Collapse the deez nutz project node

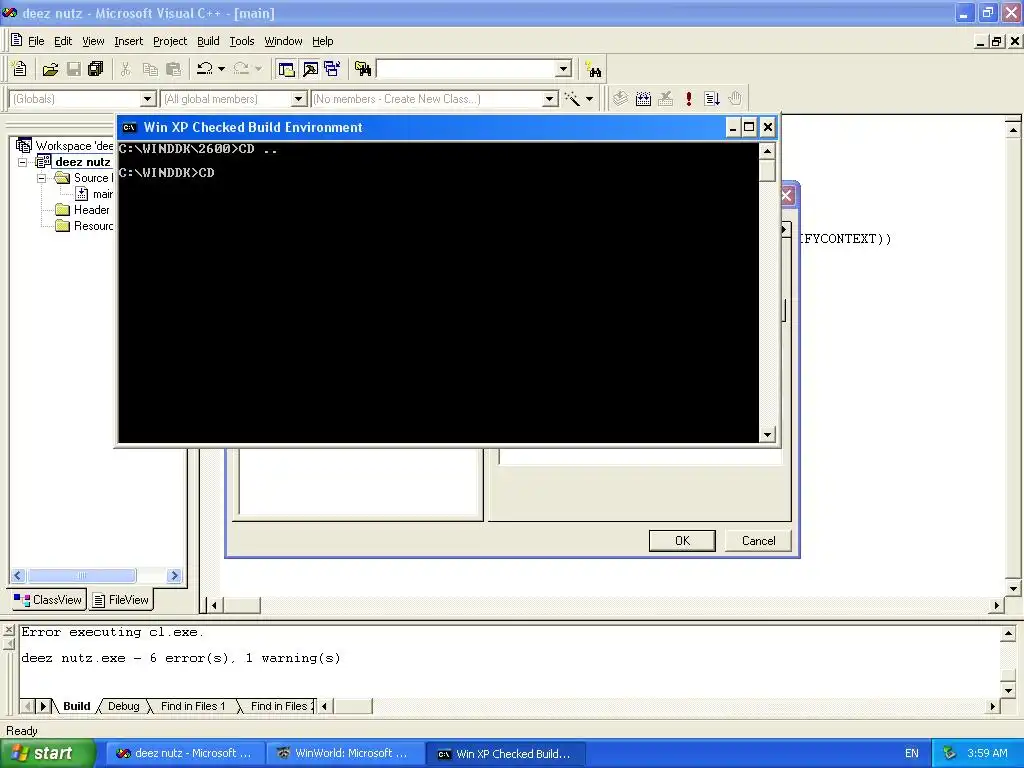(x=23, y=162)
